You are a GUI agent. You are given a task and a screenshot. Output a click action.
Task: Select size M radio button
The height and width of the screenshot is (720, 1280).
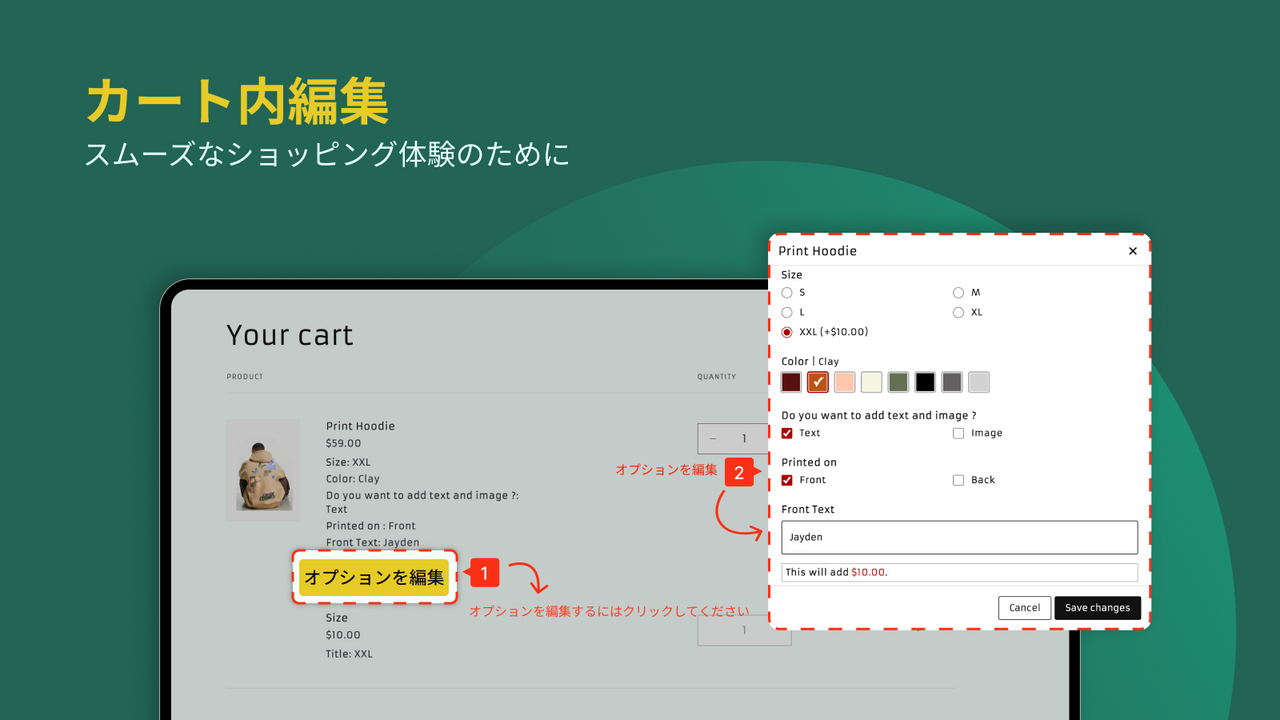pos(958,293)
